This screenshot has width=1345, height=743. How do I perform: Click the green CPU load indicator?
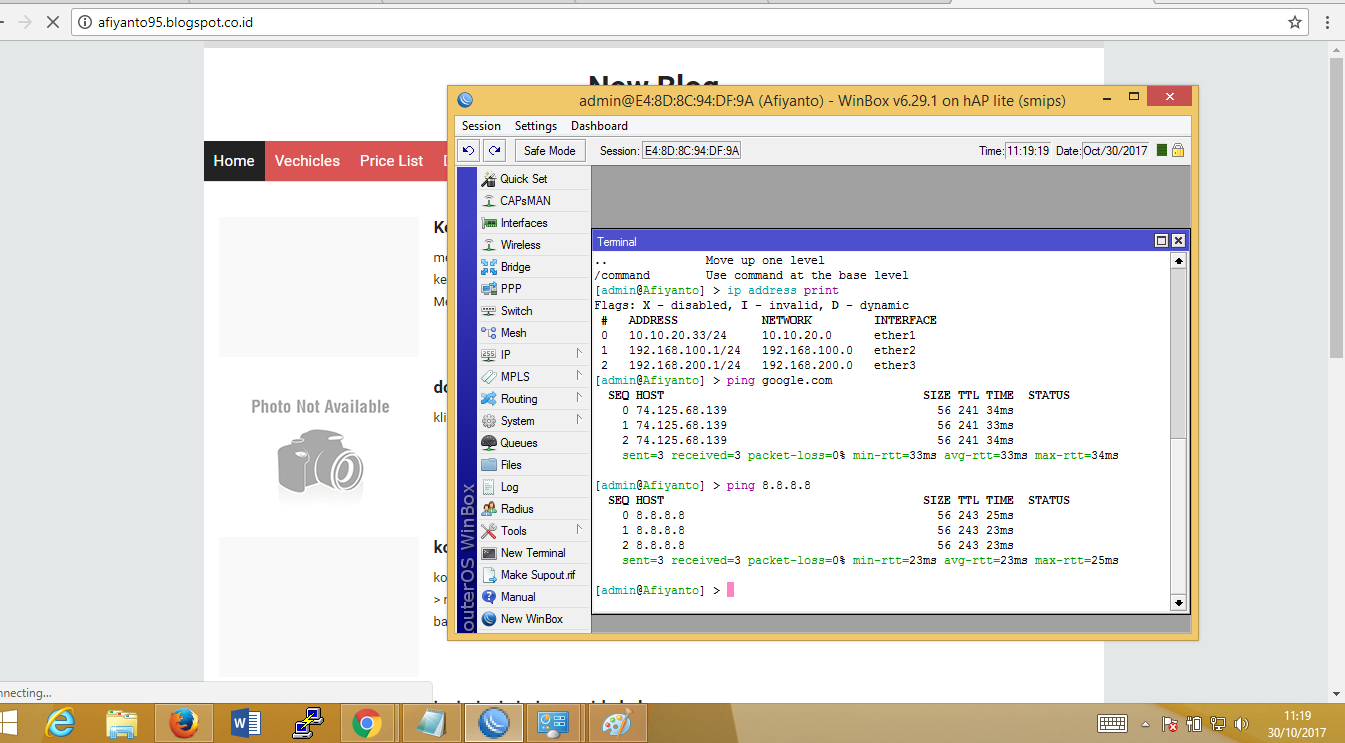(1162, 150)
